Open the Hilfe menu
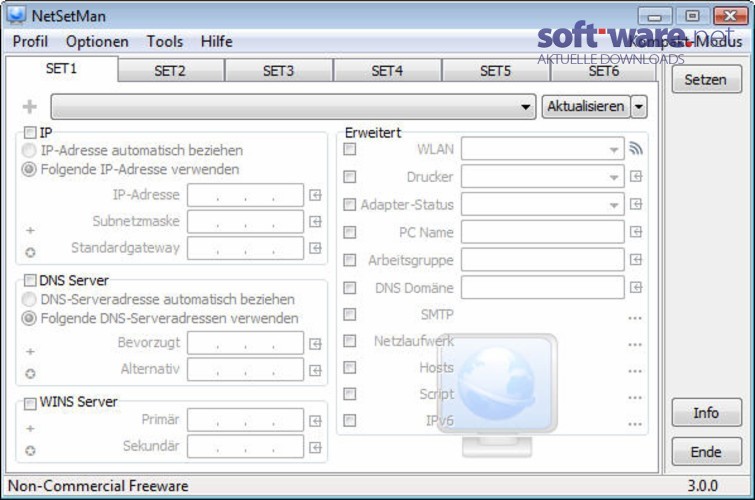The image size is (755, 500). tap(217, 41)
